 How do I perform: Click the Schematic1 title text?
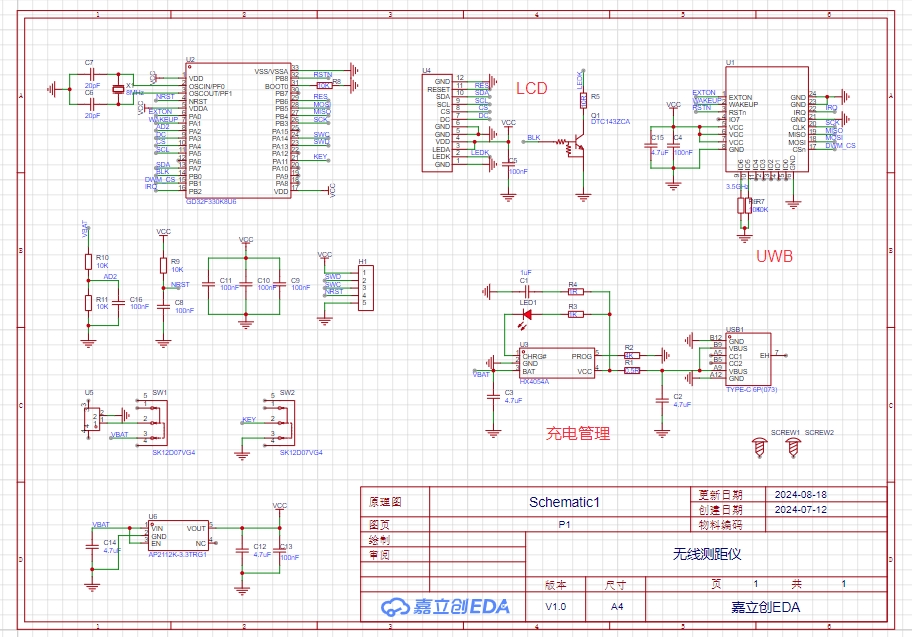[x=564, y=502]
